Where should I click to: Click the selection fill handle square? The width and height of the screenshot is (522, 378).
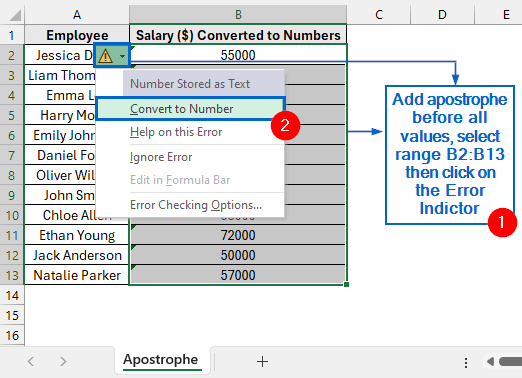pos(347,284)
